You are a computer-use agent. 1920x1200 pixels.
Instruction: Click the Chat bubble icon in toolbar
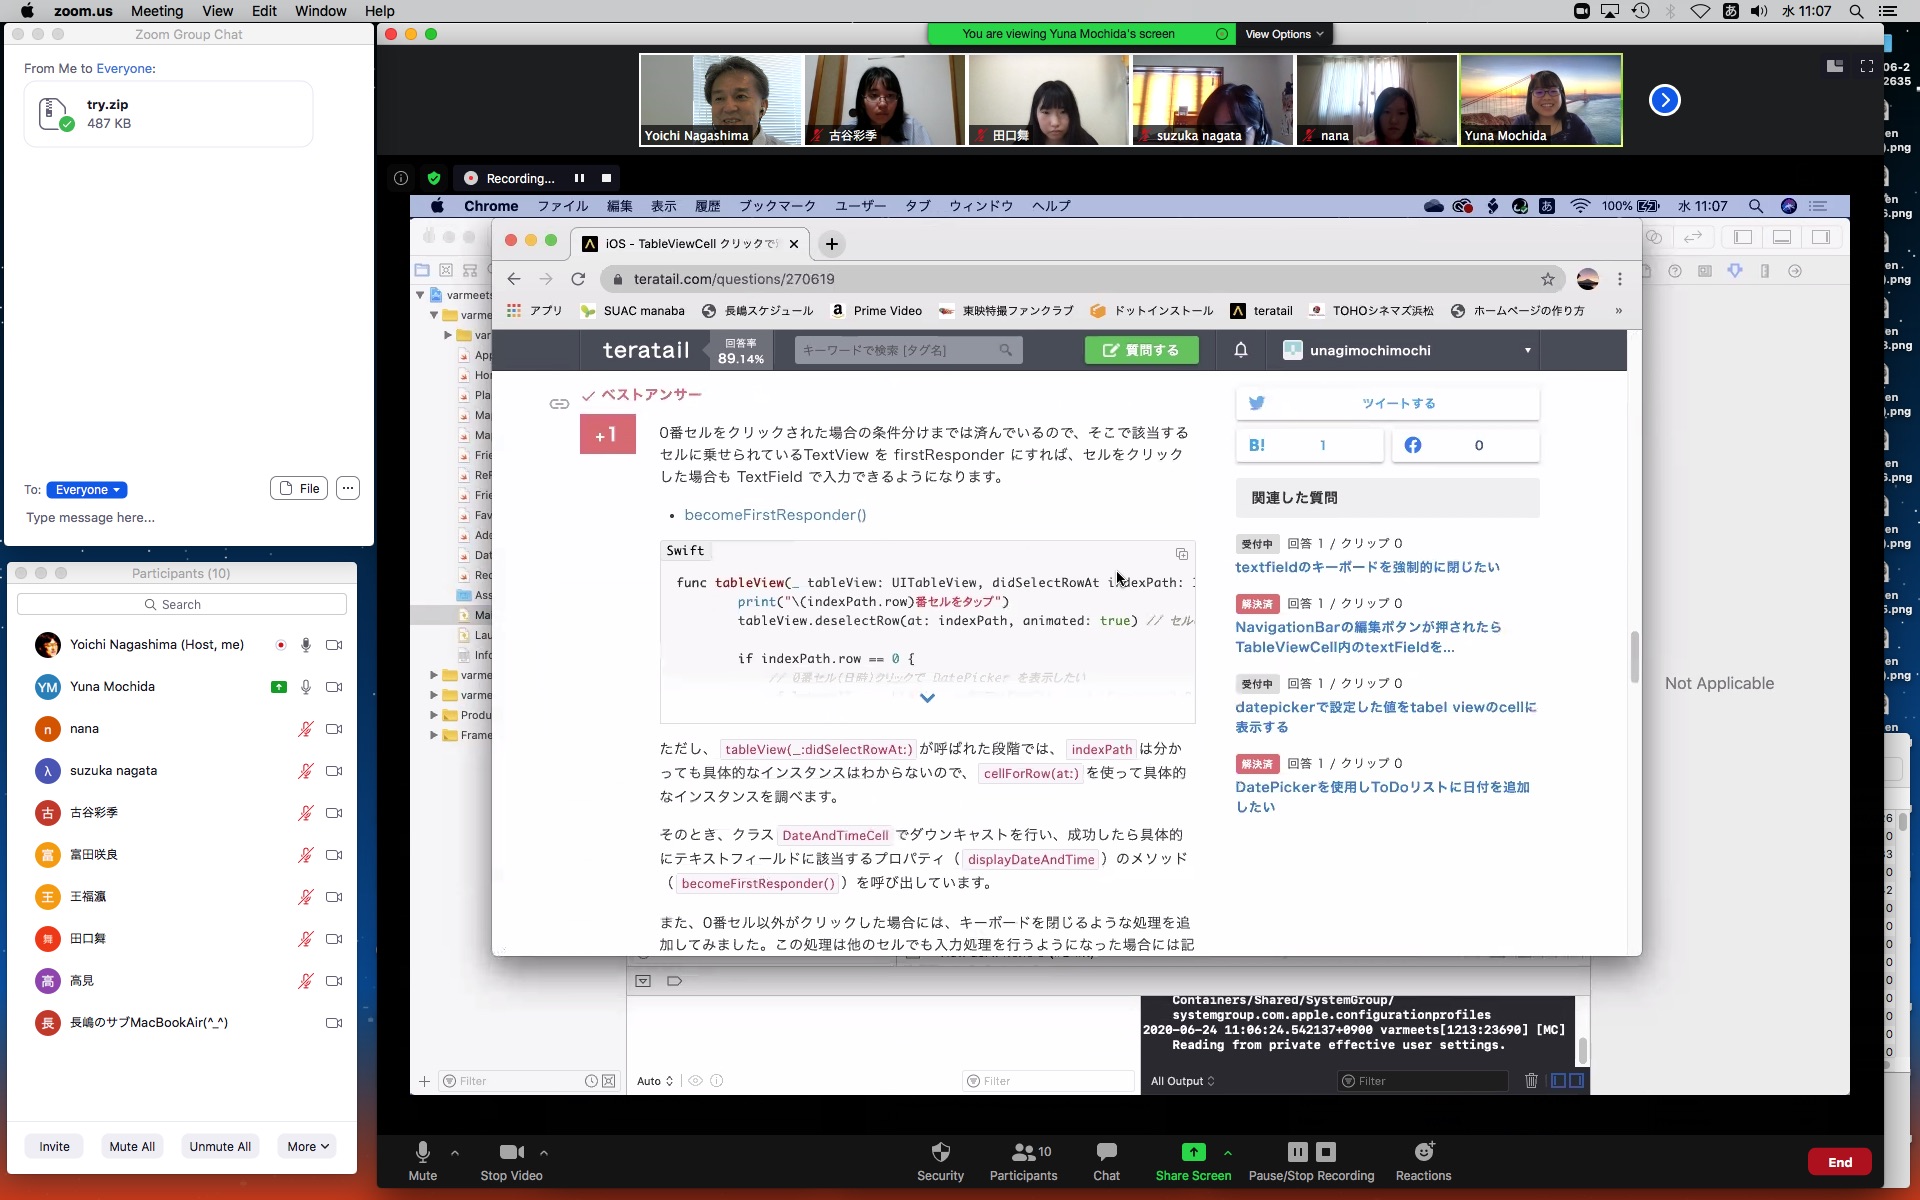click(x=1106, y=1152)
